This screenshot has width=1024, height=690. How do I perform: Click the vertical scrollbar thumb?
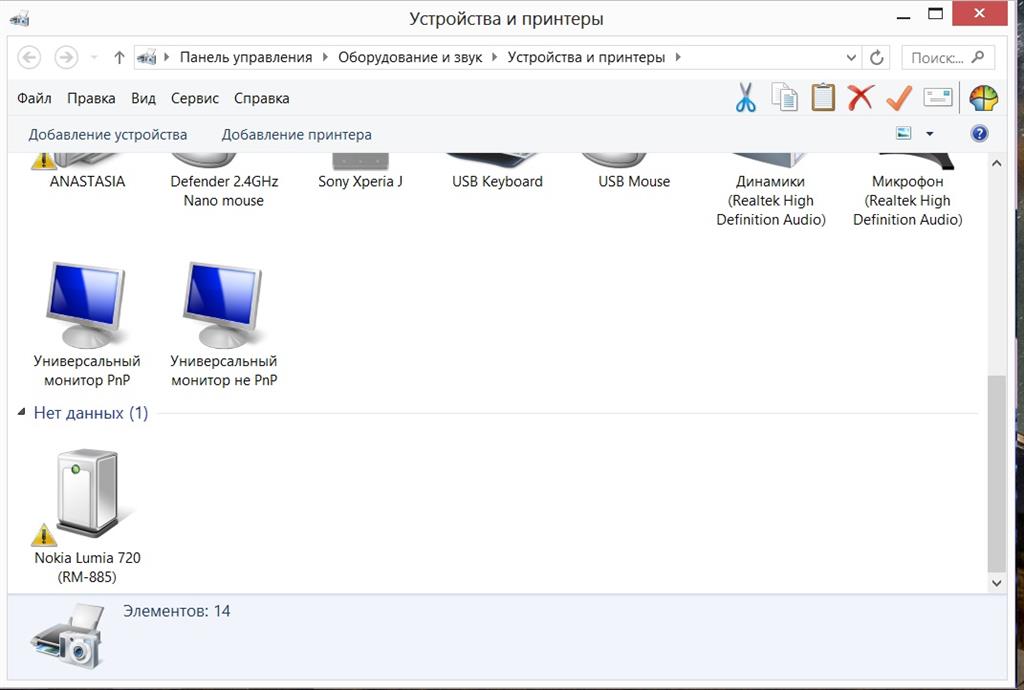(x=996, y=473)
